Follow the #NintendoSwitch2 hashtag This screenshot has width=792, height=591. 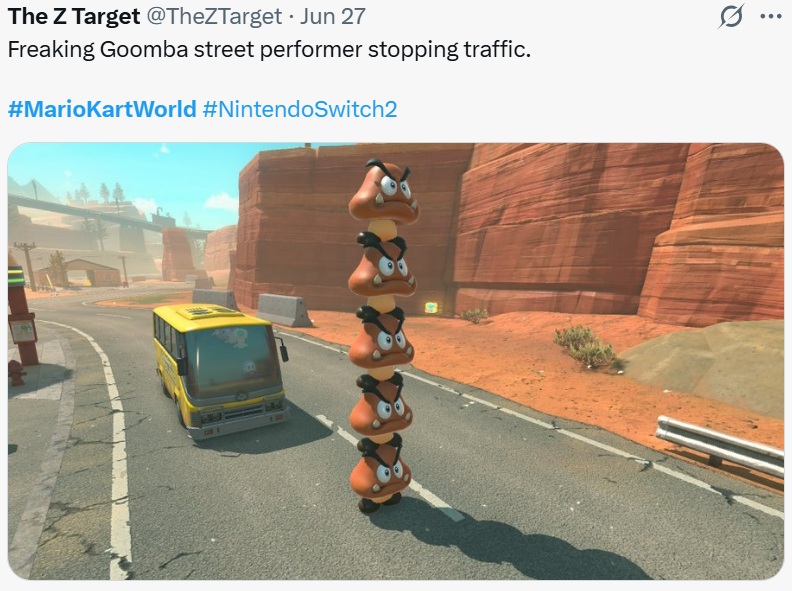pyautogui.click(x=300, y=109)
